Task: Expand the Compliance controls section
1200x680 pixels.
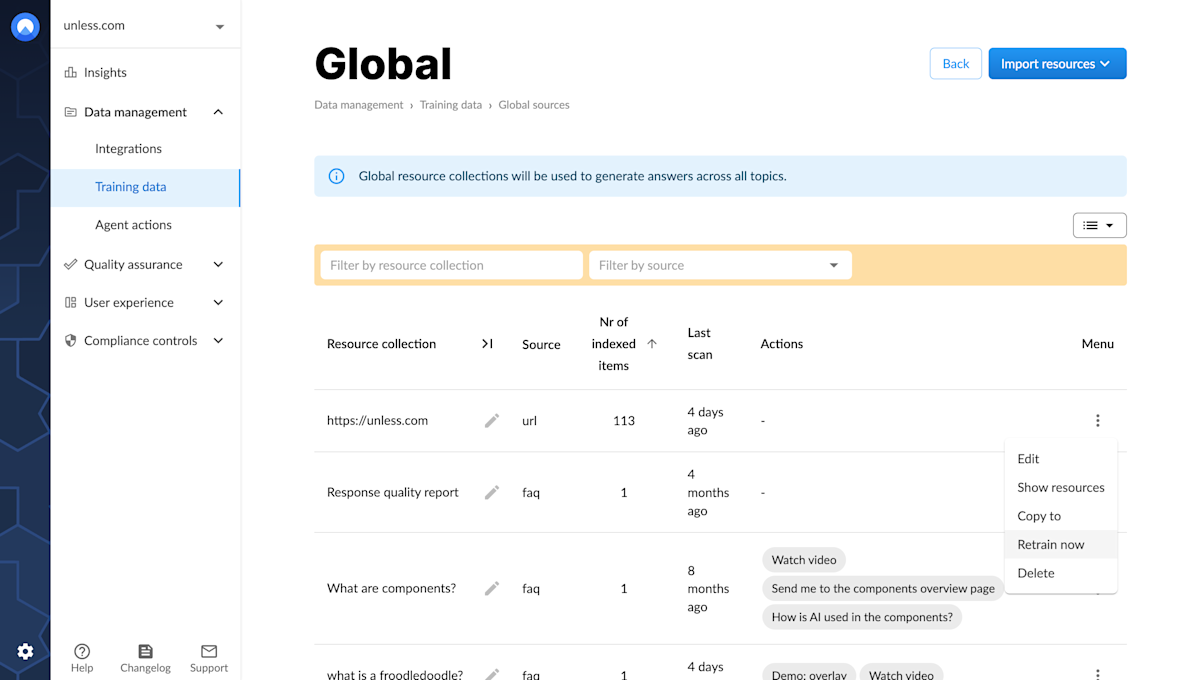Action: tap(218, 340)
